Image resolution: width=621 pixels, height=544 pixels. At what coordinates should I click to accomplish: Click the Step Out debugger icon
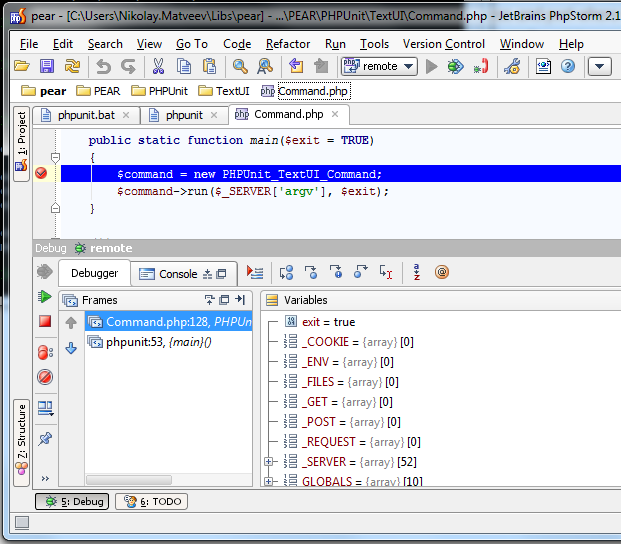pos(360,272)
